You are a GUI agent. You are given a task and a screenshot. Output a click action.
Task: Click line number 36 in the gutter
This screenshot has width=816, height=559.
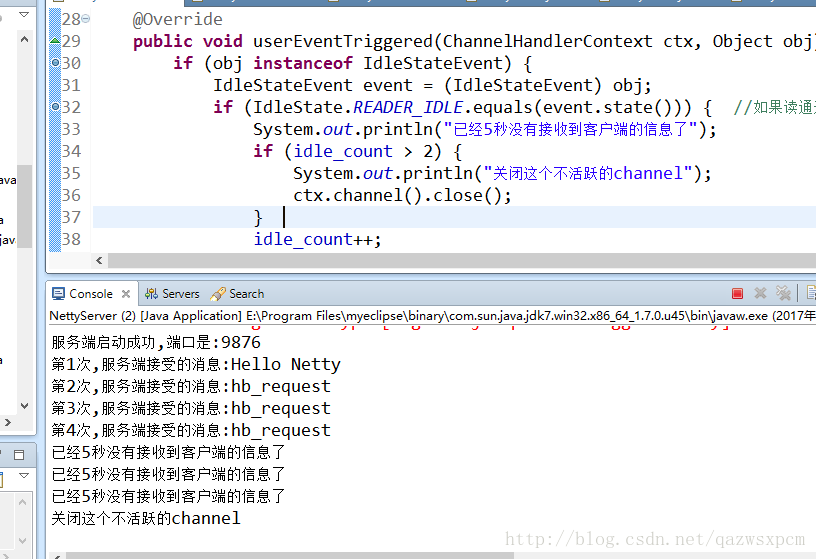[x=71, y=195]
